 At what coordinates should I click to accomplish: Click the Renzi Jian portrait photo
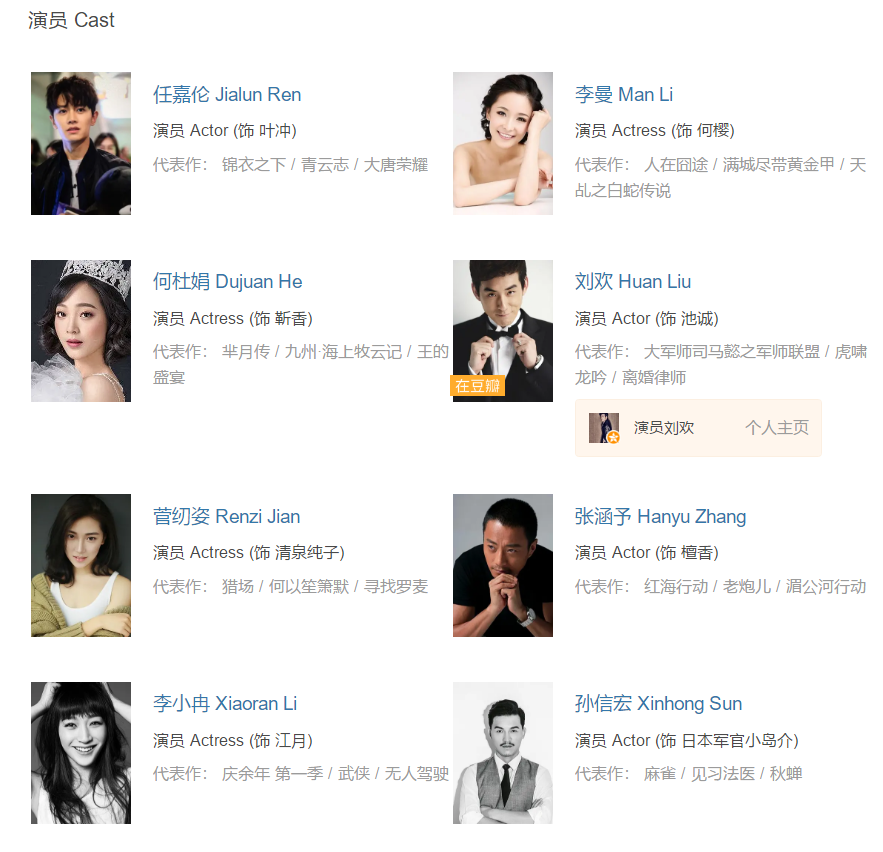[x=81, y=565]
